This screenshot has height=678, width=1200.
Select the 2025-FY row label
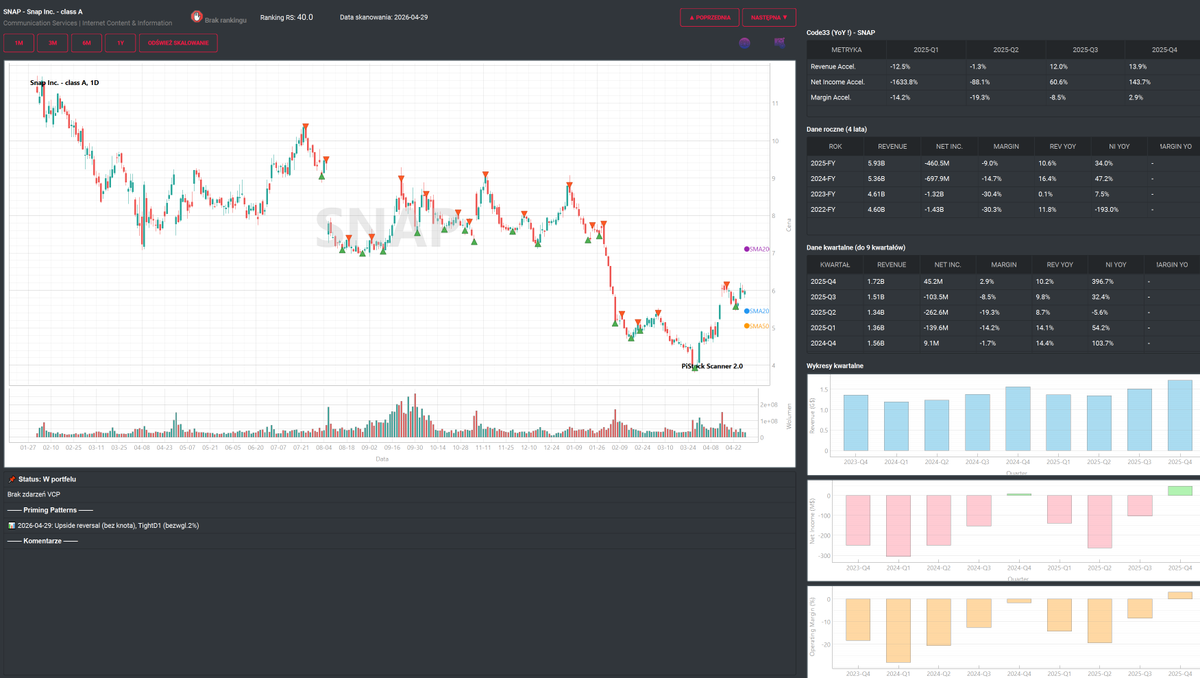pos(822,163)
